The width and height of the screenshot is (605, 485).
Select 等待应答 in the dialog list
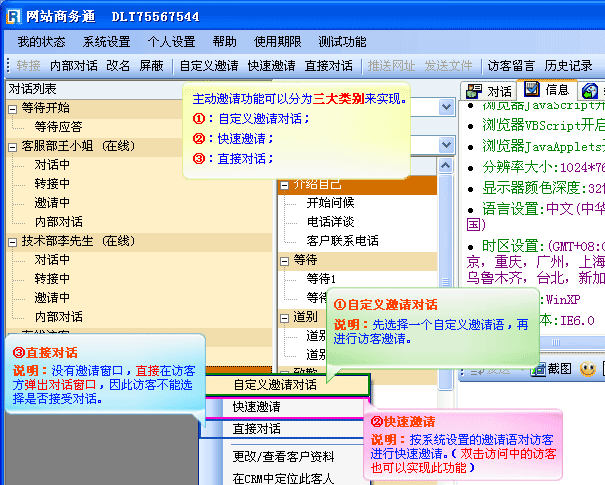[x=58, y=127]
